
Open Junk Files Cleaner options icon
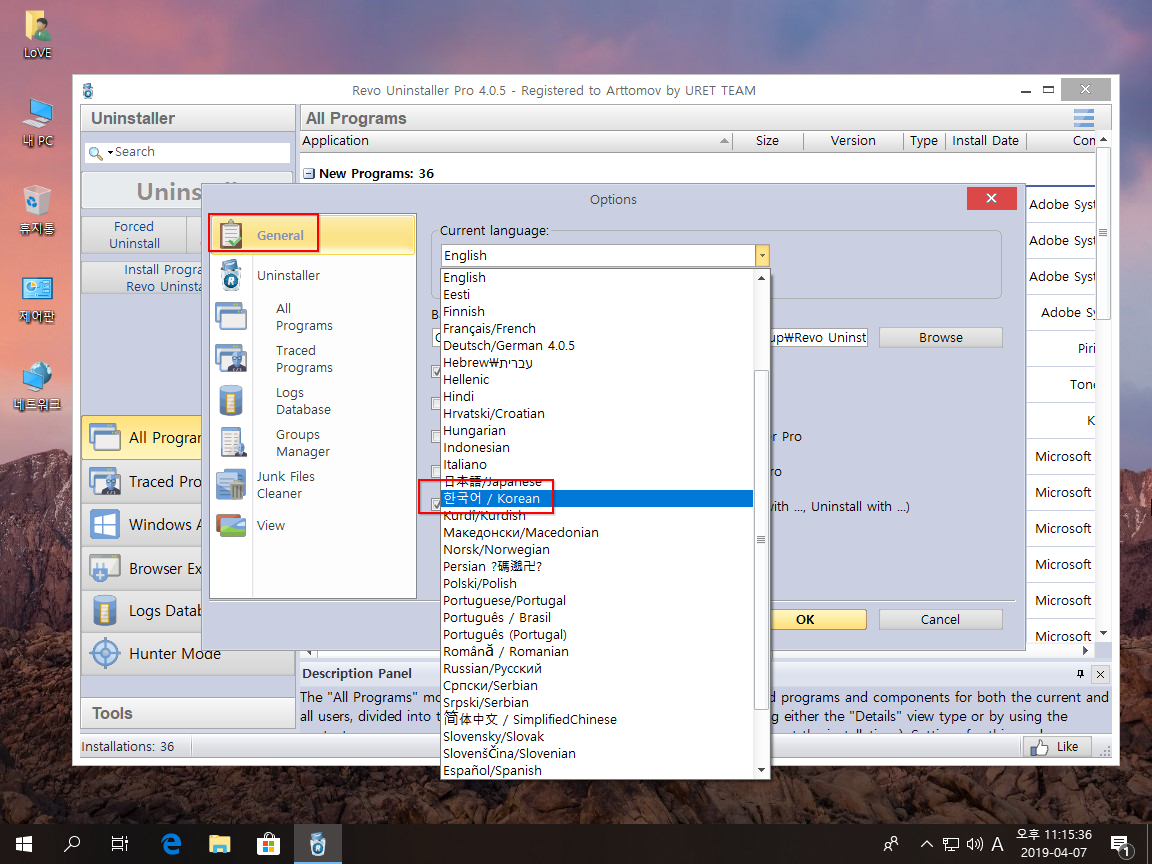pyautogui.click(x=231, y=484)
